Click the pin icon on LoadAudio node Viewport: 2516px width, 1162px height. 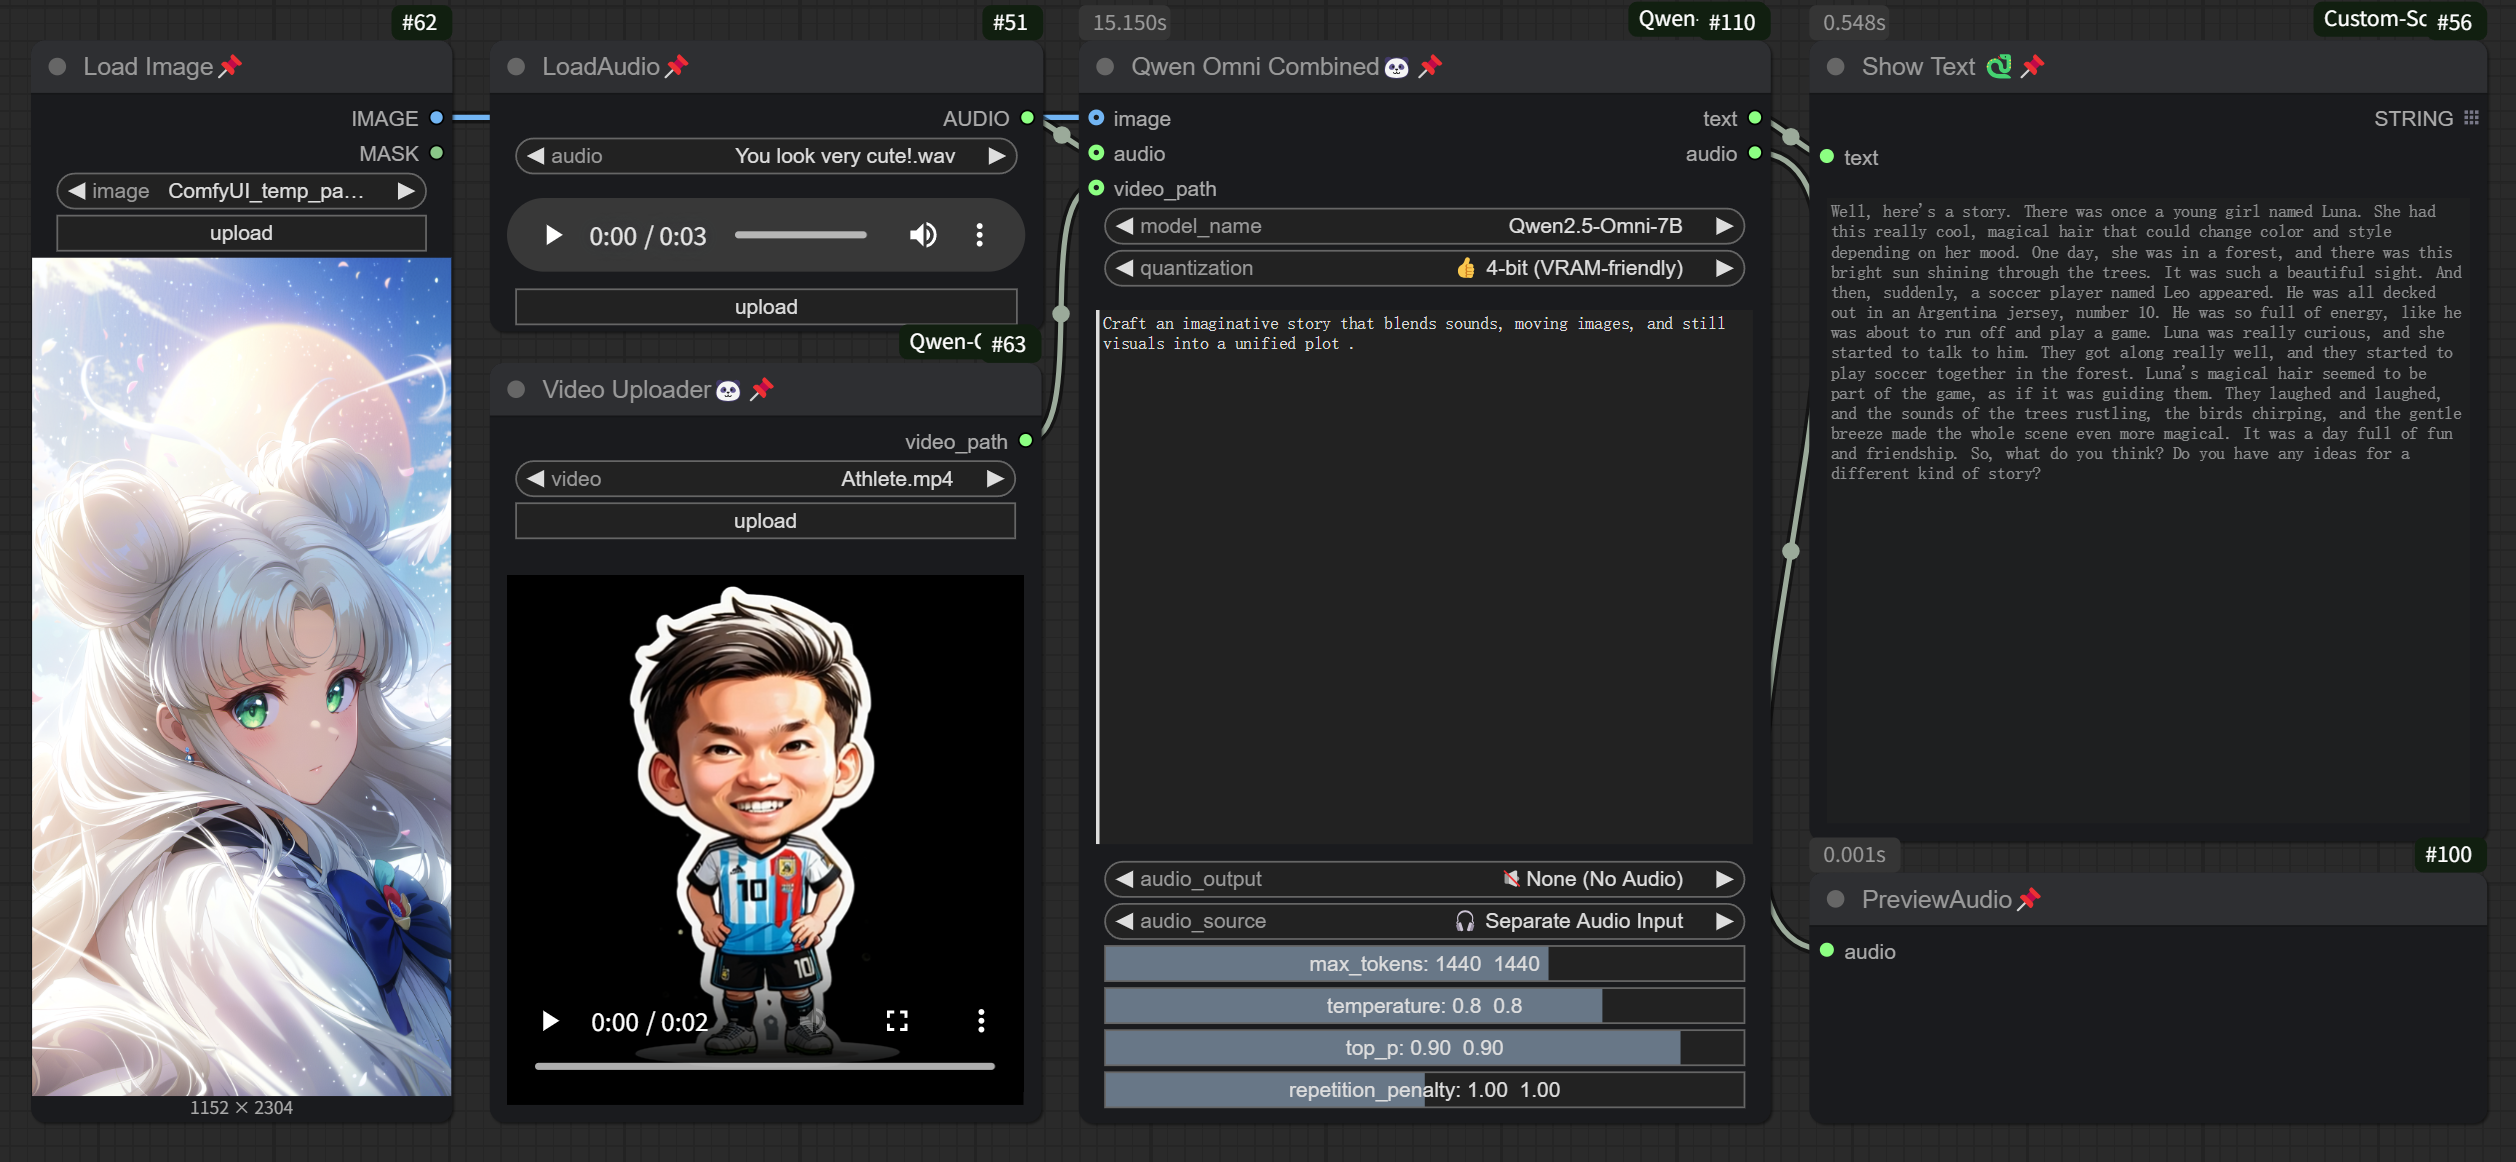pyautogui.click(x=677, y=66)
